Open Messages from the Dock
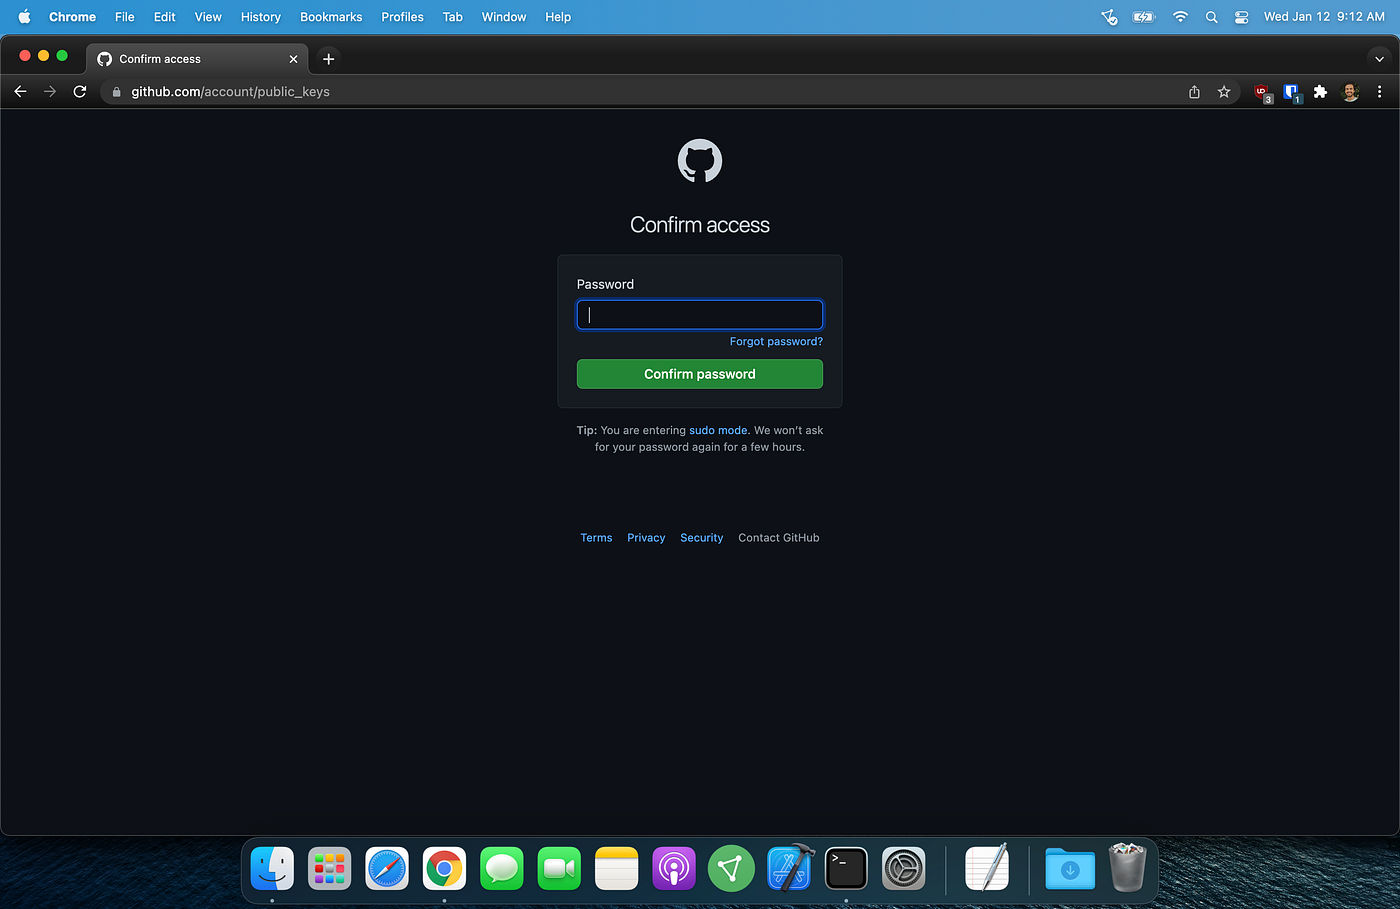 pos(502,868)
